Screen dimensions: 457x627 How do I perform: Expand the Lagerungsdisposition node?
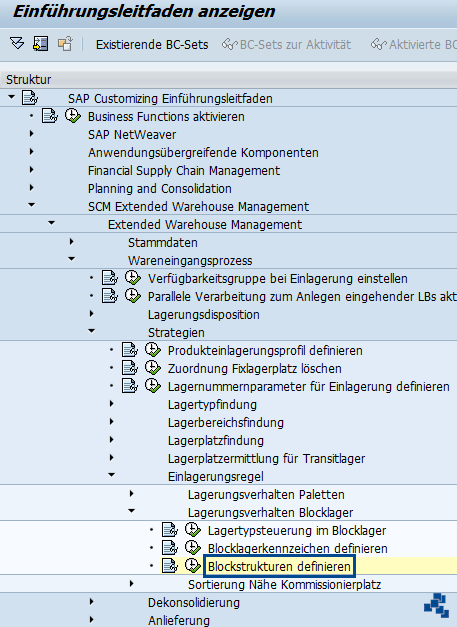92,314
